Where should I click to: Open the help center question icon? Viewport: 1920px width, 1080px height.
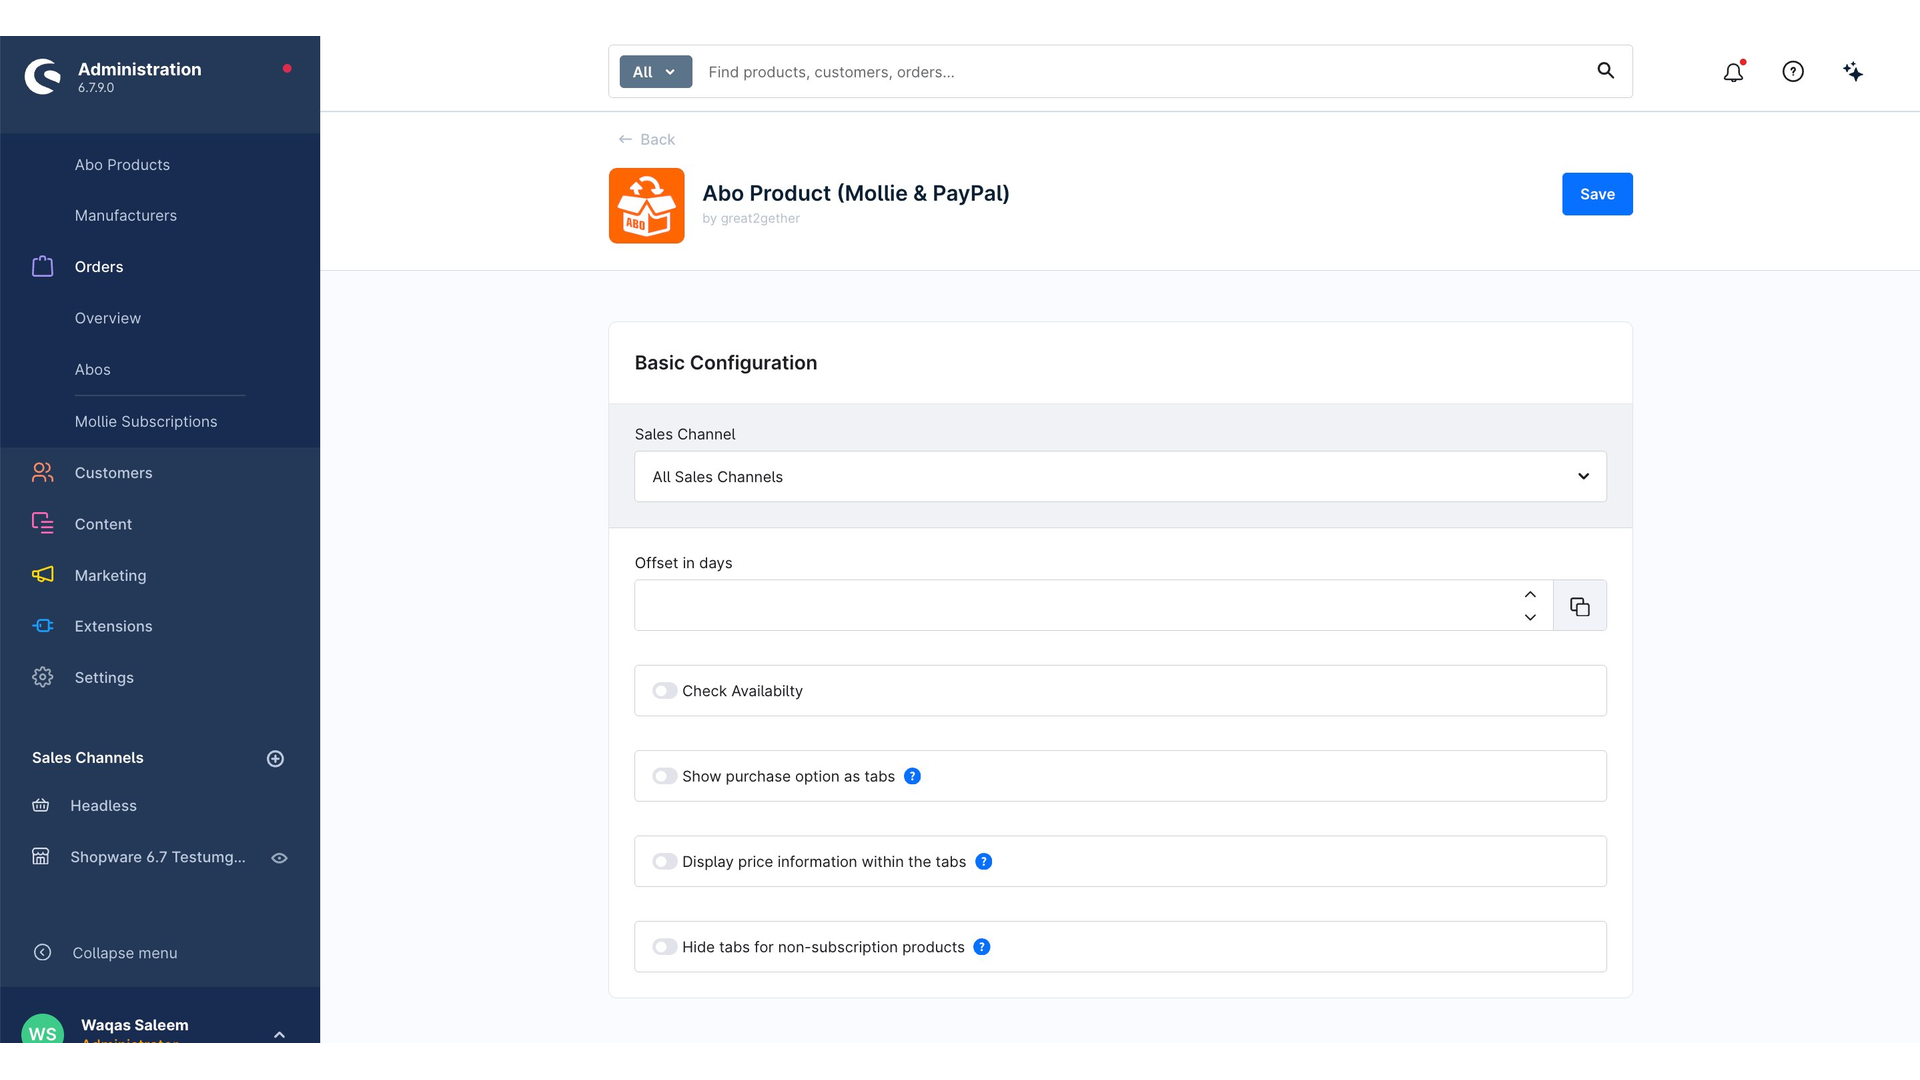click(1793, 72)
